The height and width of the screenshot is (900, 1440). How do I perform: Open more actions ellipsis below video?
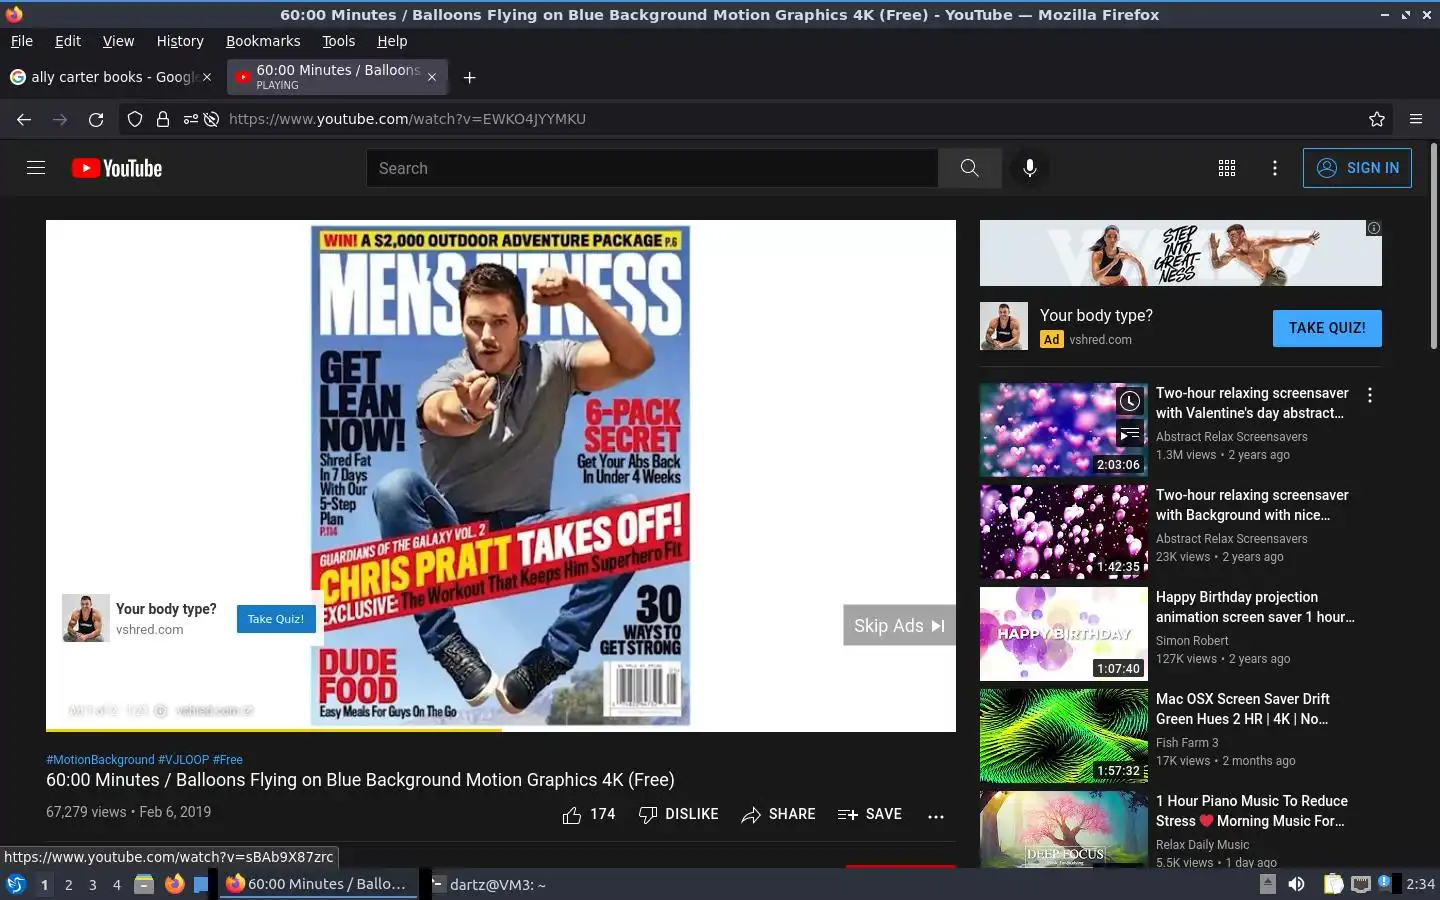[936, 816]
